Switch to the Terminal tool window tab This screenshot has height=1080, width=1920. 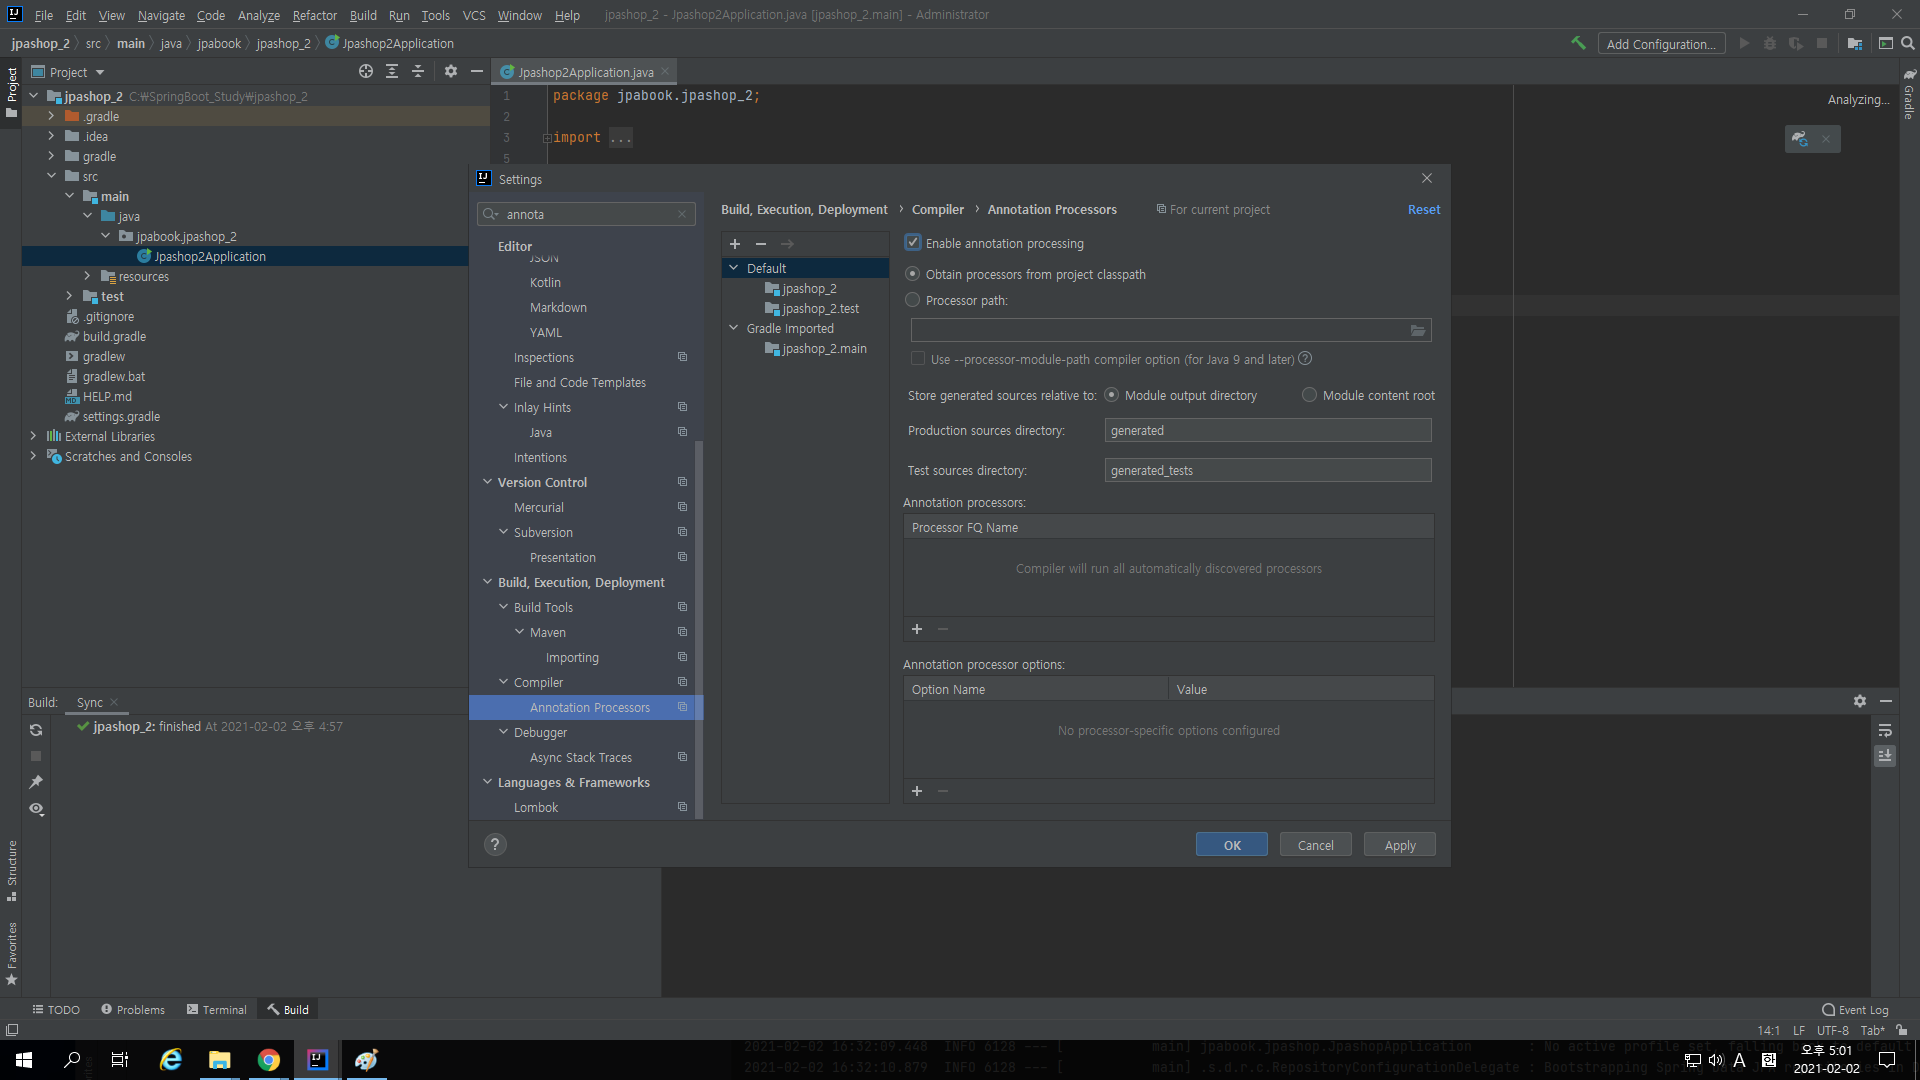pyautogui.click(x=216, y=1010)
